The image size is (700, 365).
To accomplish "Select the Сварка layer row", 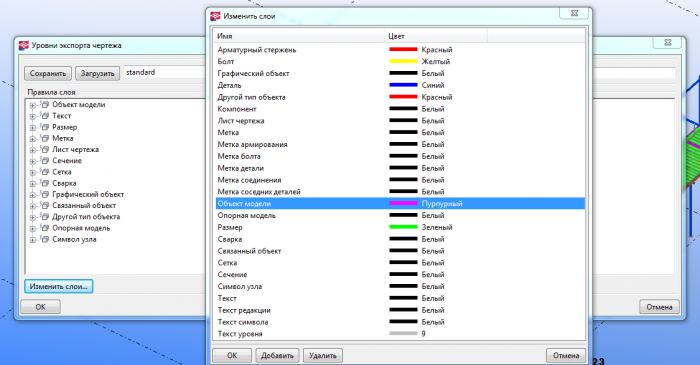I will tap(400, 239).
